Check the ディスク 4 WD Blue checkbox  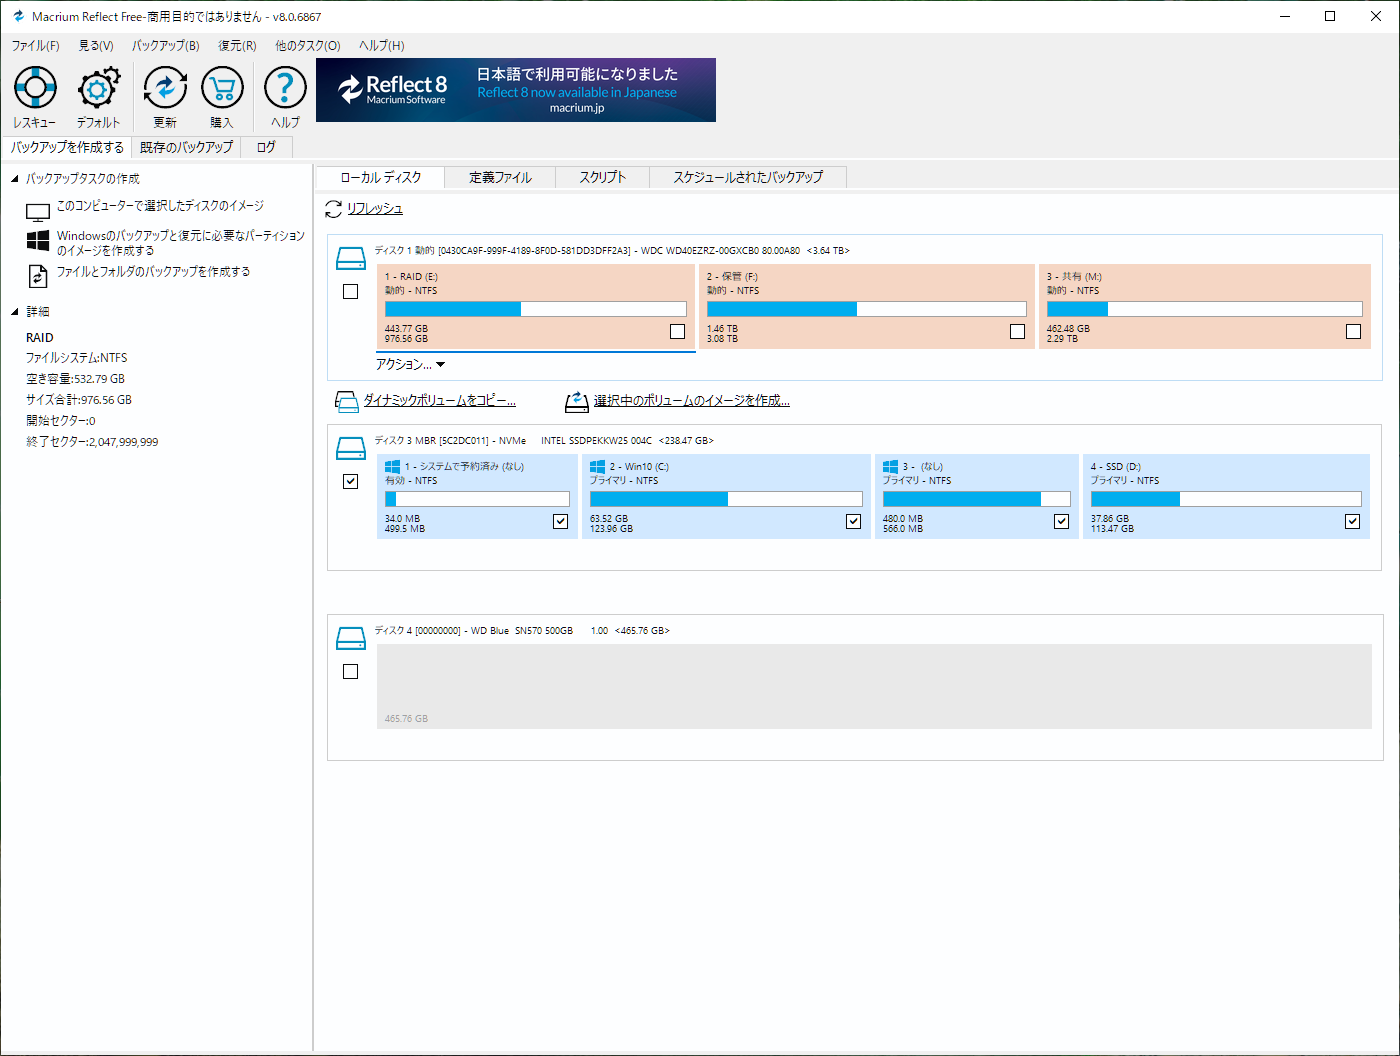[x=350, y=672]
